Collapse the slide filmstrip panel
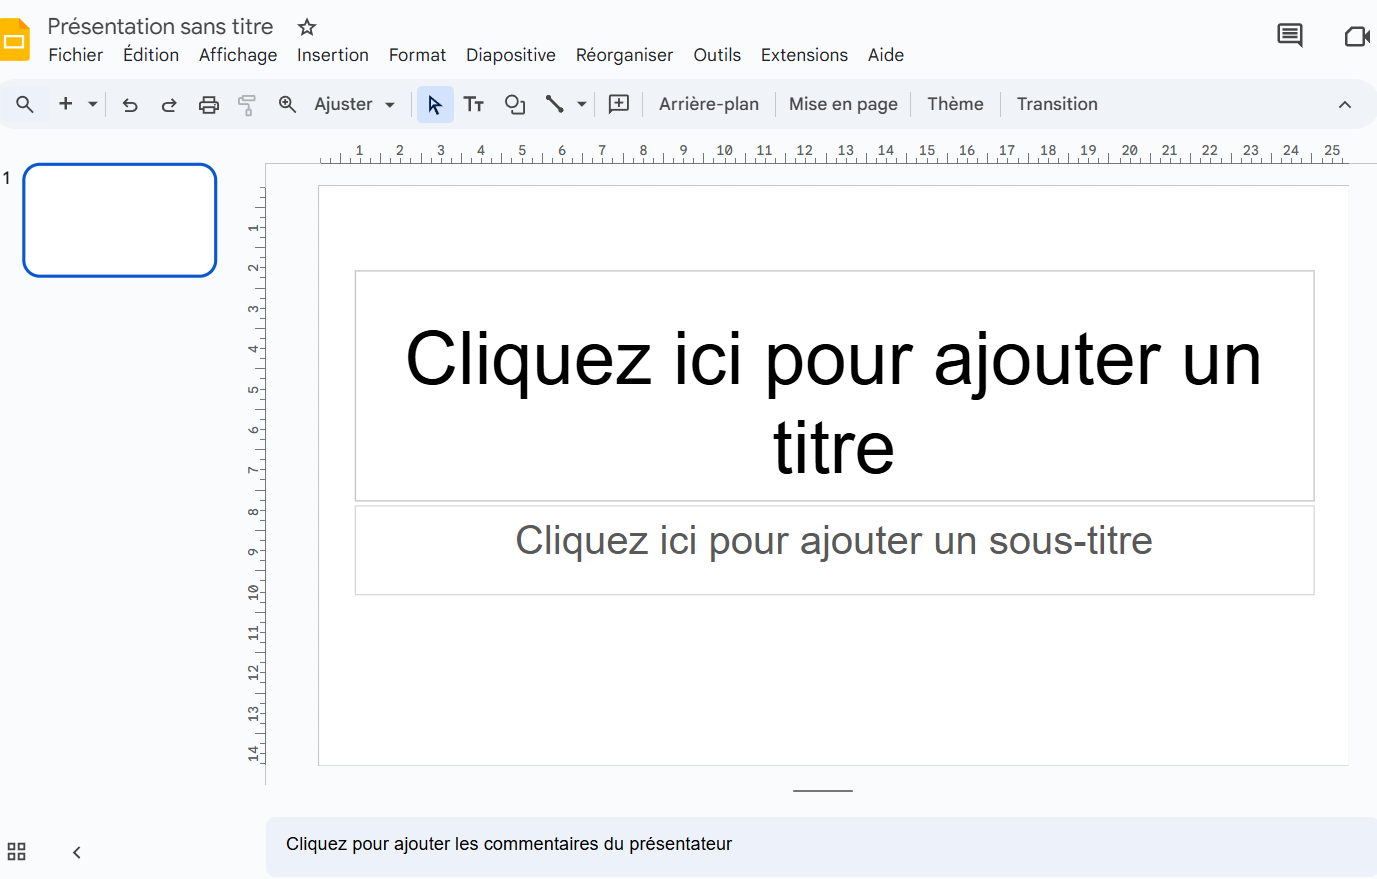This screenshot has width=1377, height=879. click(77, 851)
